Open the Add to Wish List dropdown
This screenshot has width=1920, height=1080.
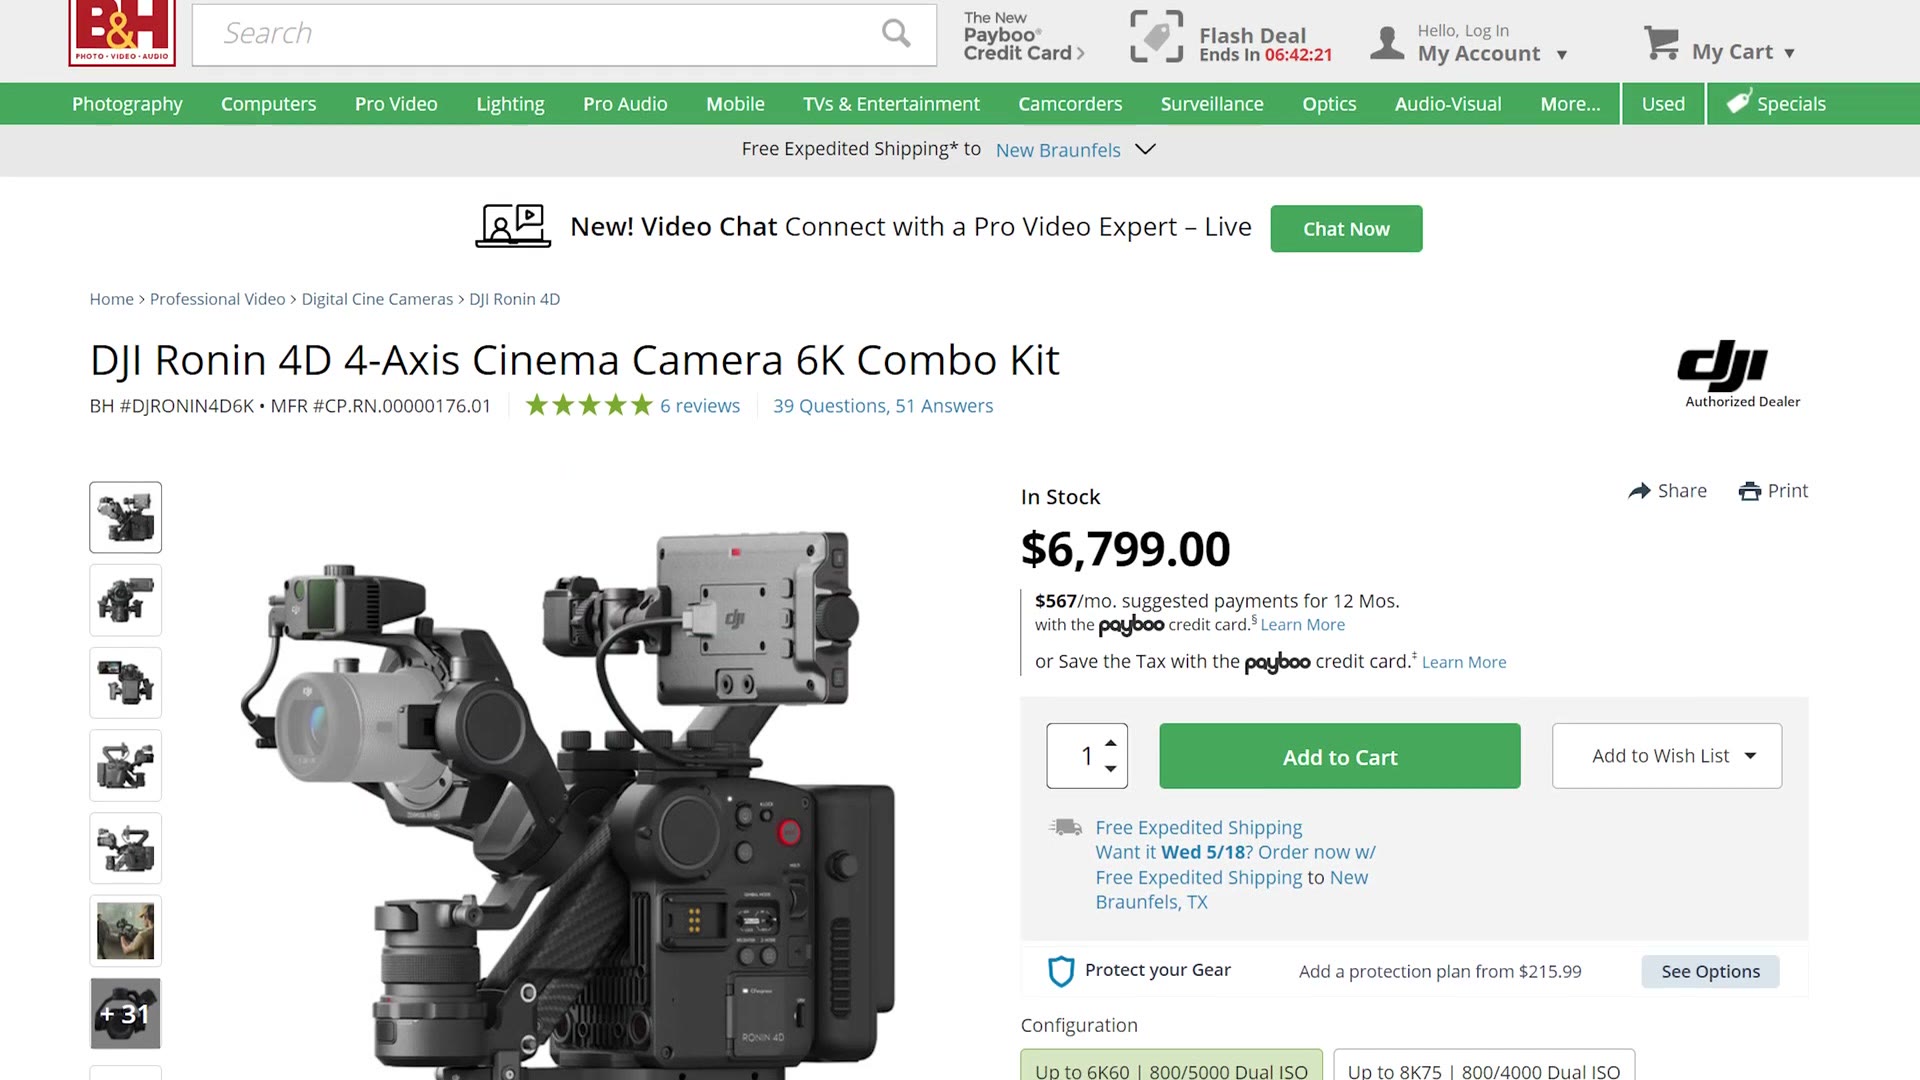click(x=1667, y=756)
